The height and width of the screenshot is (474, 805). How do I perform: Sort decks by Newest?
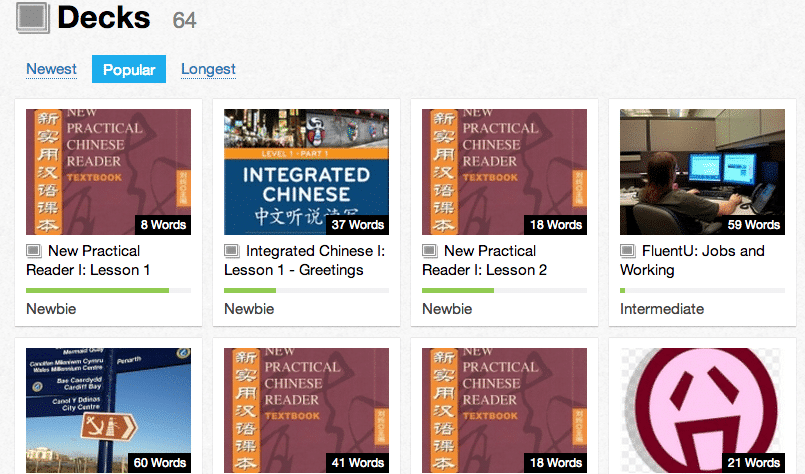click(51, 69)
